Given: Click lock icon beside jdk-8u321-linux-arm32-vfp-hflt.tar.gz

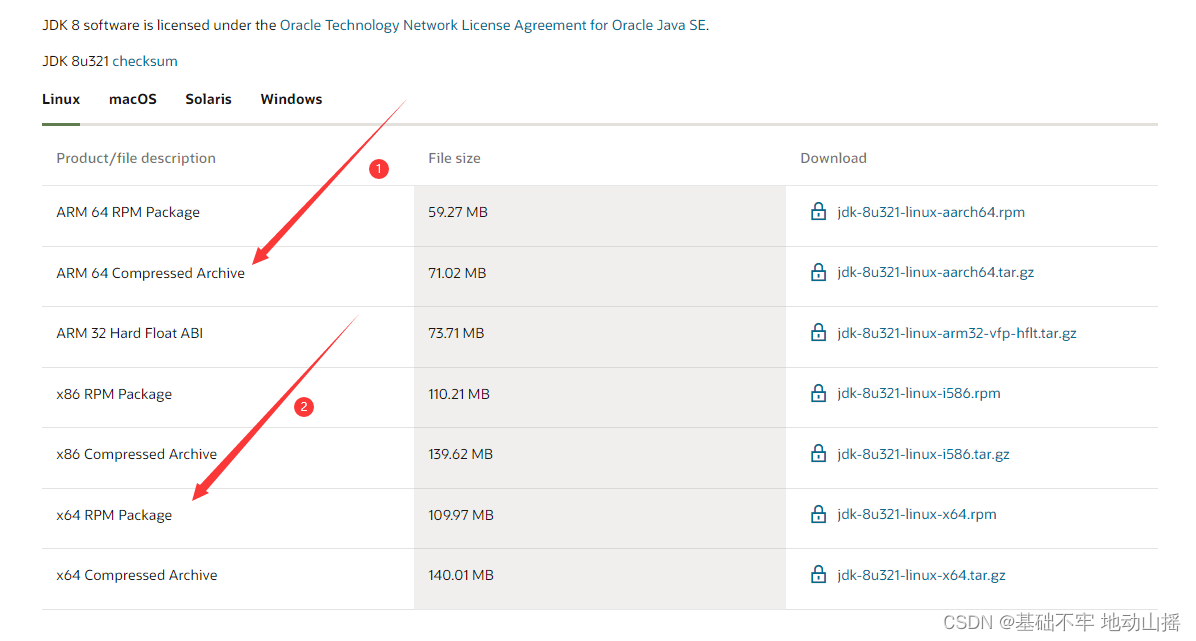Looking at the screenshot, I should tap(818, 332).
